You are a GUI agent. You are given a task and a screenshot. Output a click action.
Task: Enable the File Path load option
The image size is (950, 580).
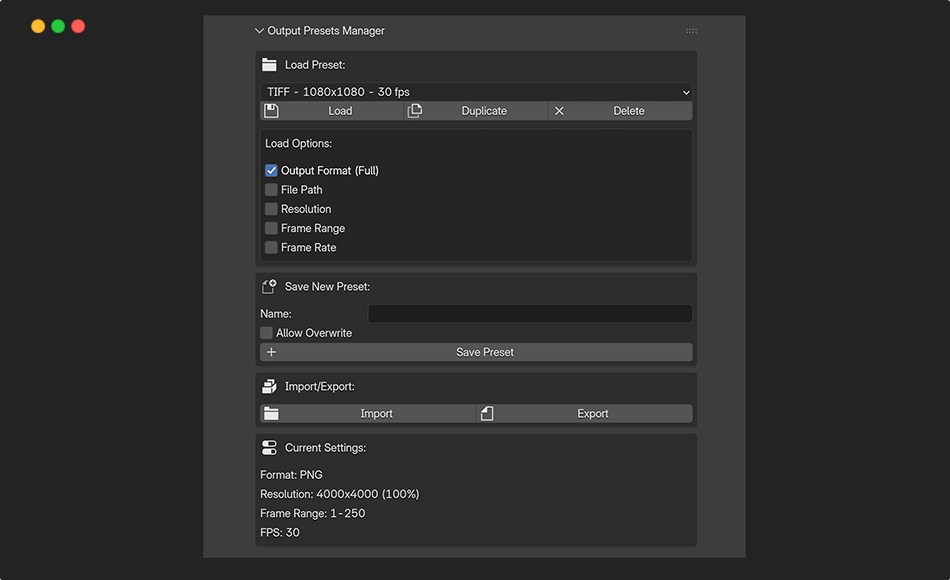pos(270,189)
